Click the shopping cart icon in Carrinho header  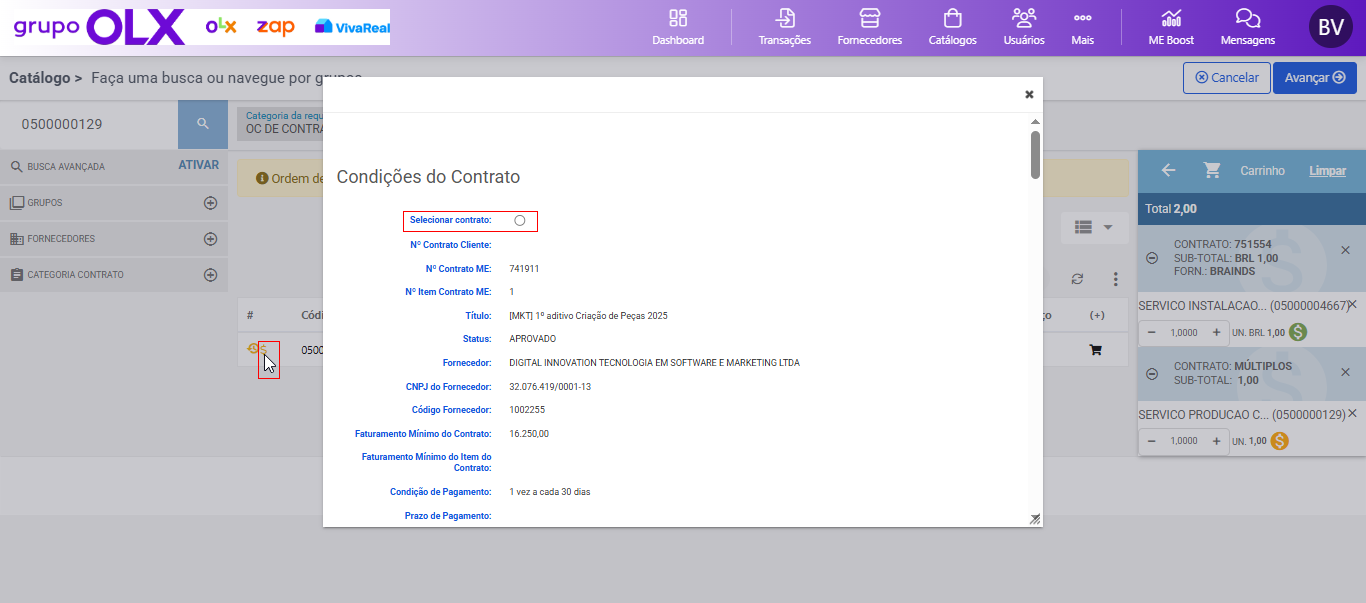1212,171
